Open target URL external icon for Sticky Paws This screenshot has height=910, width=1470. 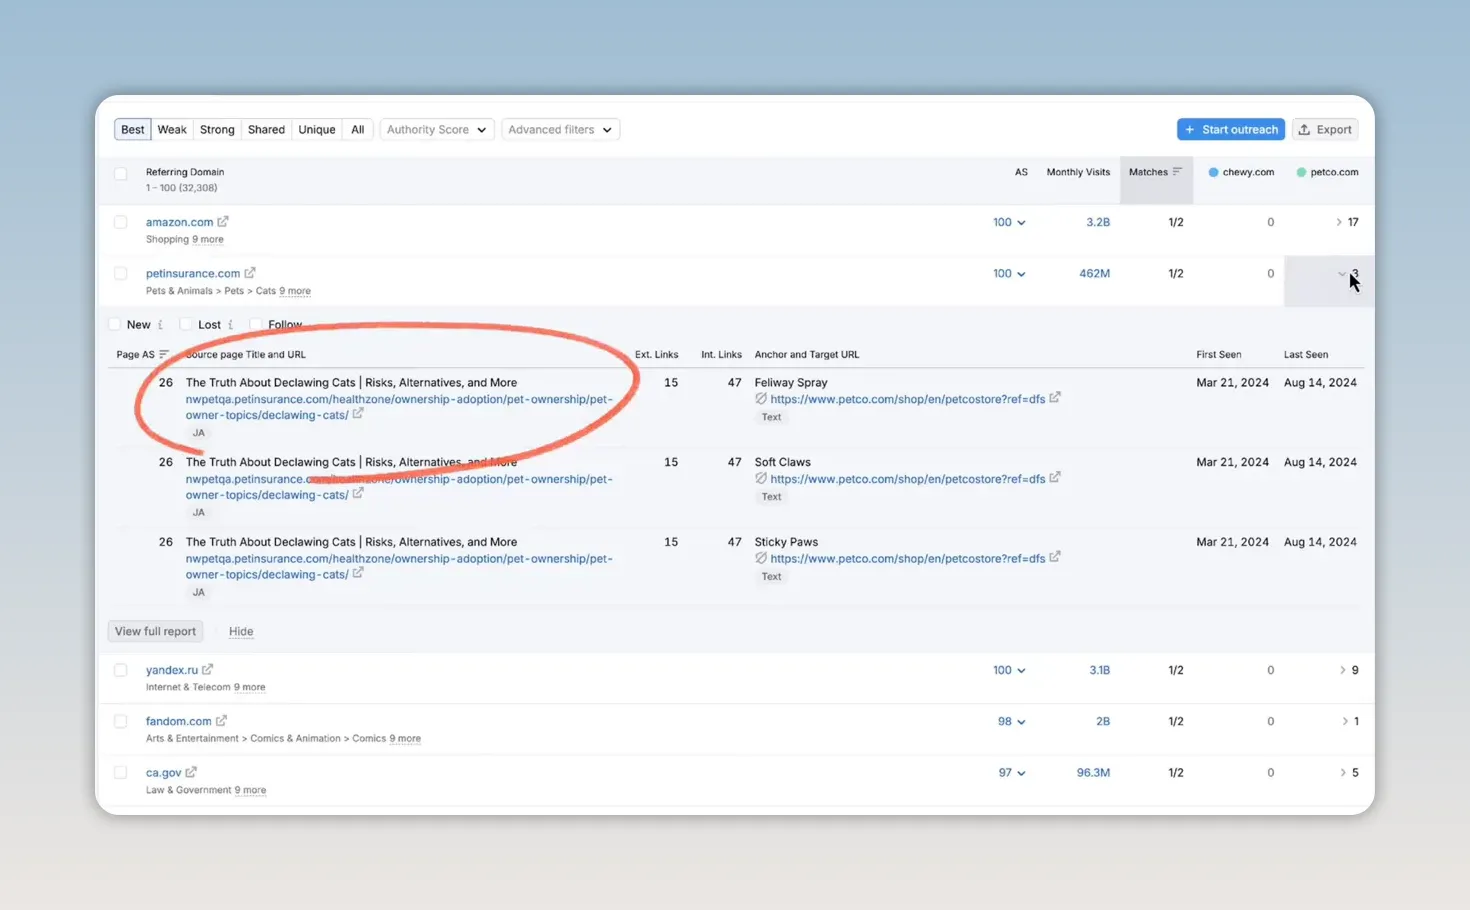click(1055, 557)
